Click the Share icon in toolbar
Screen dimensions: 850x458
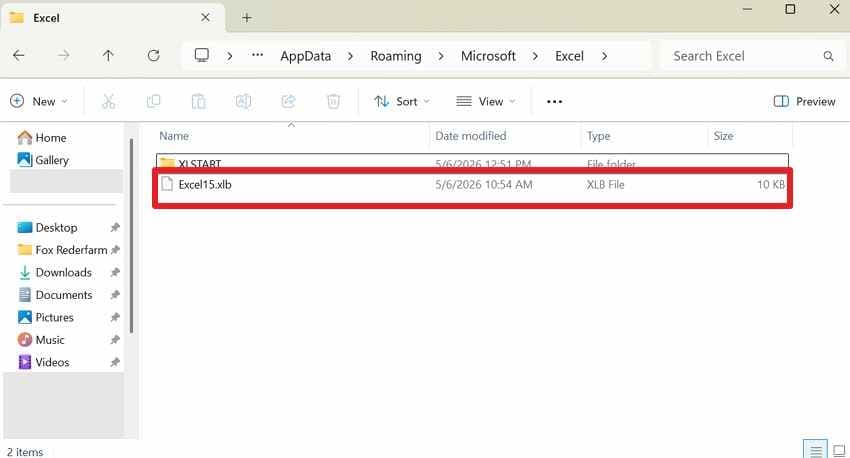pos(288,101)
